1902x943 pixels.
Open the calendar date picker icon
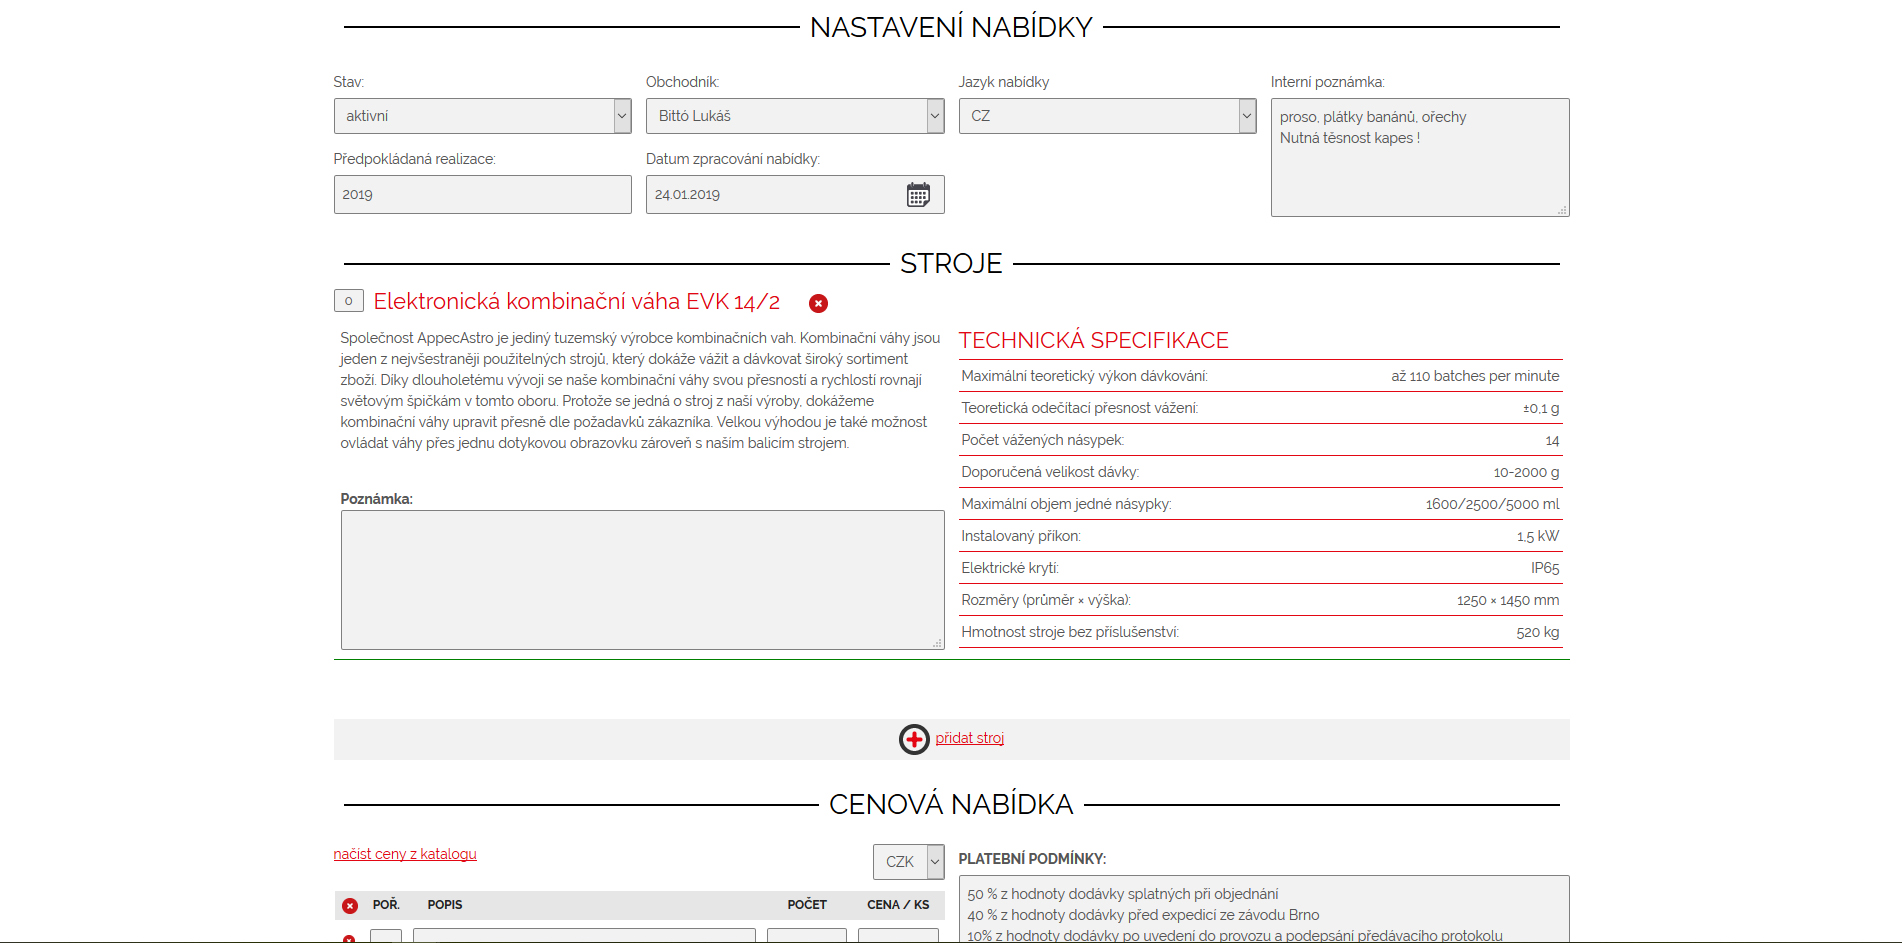(918, 195)
